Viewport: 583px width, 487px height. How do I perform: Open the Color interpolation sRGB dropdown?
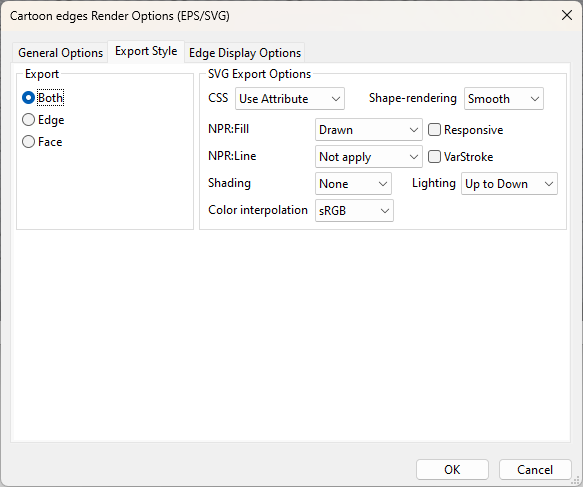[x=354, y=211]
